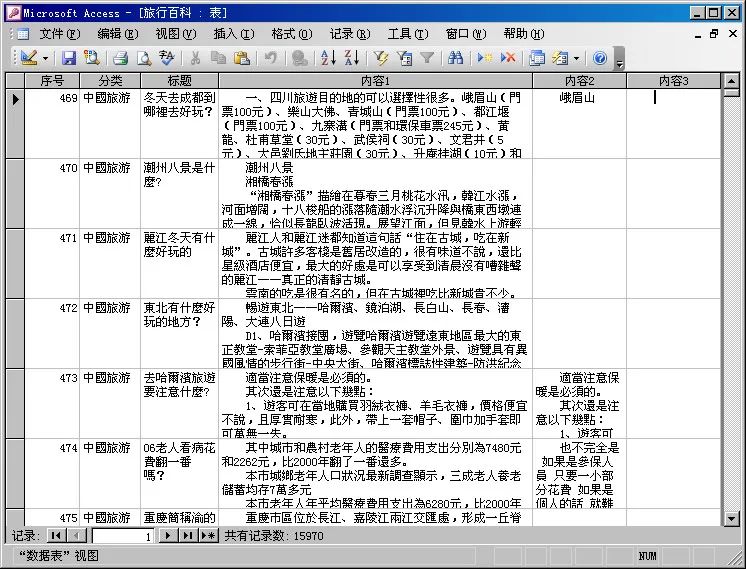This screenshot has width=746, height=569.
Task: Click the Paste clipboard icon
Action: tap(242, 58)
